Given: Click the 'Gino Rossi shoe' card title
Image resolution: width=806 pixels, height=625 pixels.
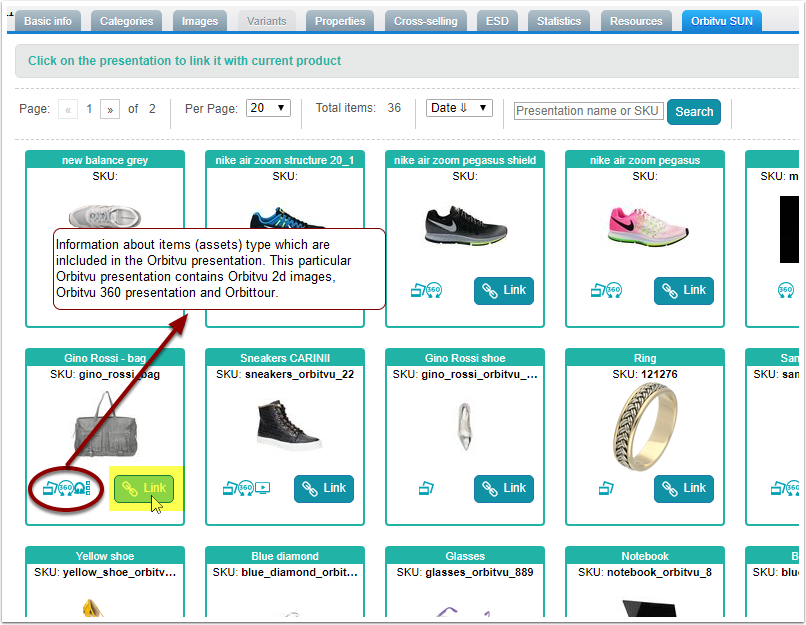Looking at the screenshot, I should click(x=465, y=358).
